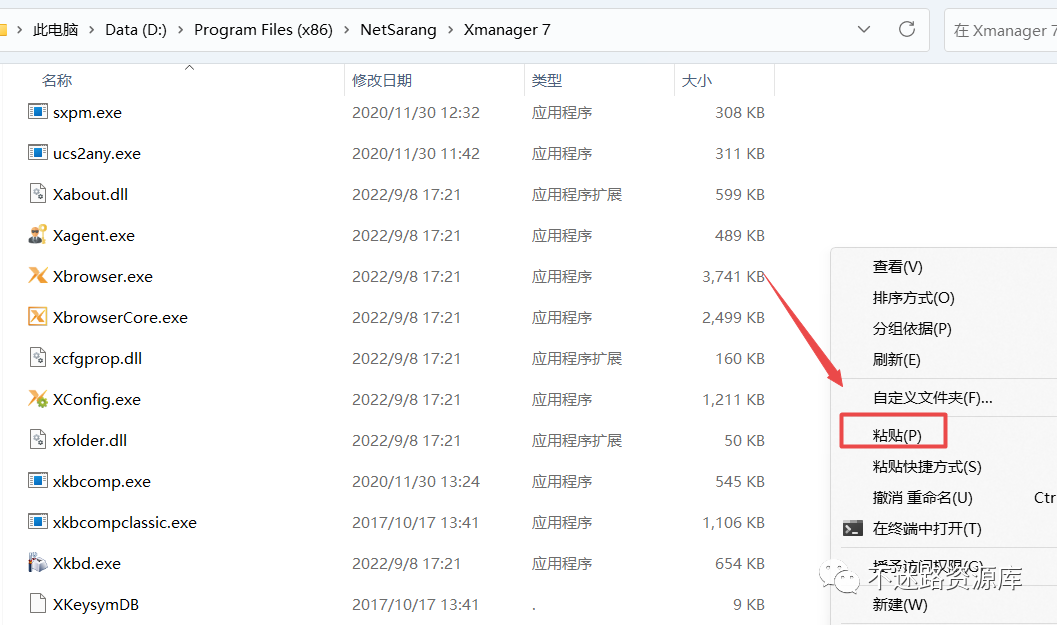This screenshot has width=1057, height=625.
Task: Click the xfolder.dll file icon
Action: tap(38, 440)
